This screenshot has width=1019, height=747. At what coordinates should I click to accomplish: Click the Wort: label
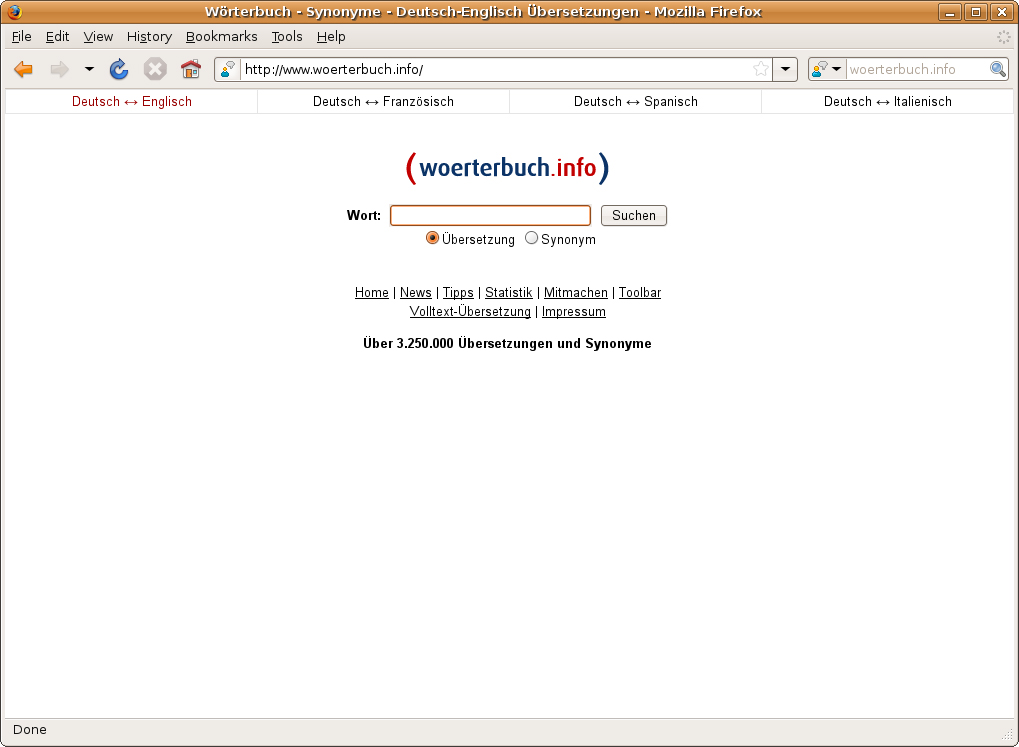coord(364,215)
